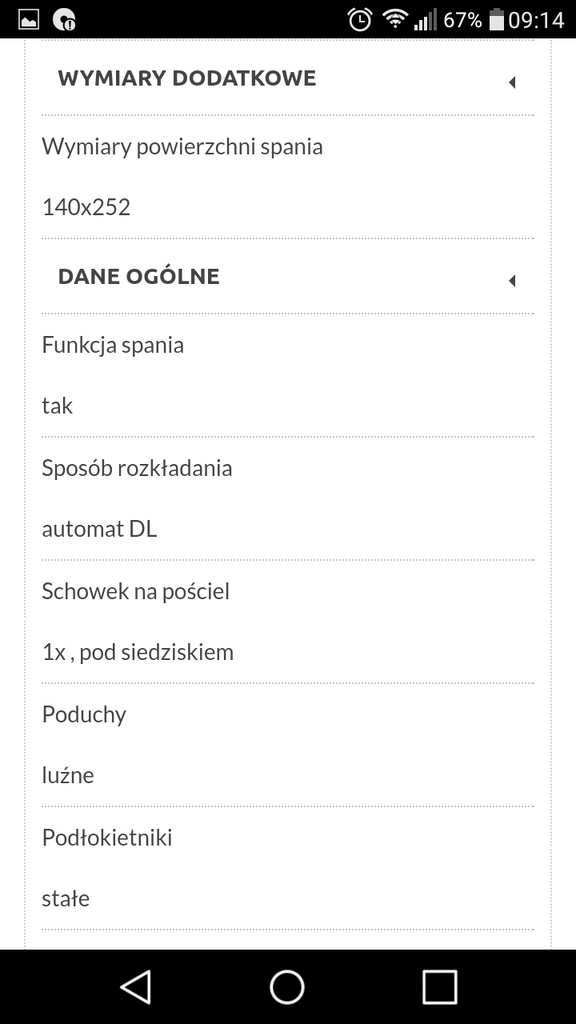Image resolution: width=576 pixels, height=1024 pixels.
Task: Tap the signal strength status icon
Action: tap(424, 20)
